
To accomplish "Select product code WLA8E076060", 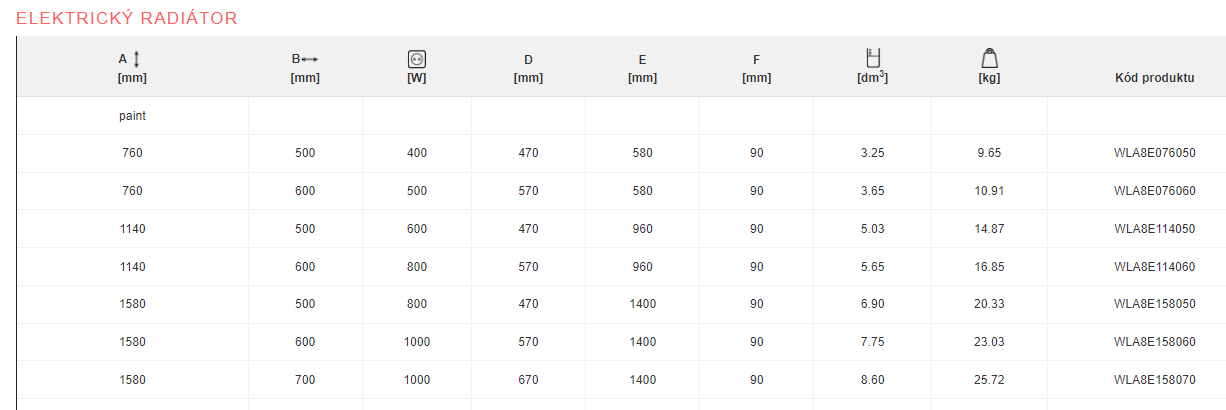I will point(1154,191).
